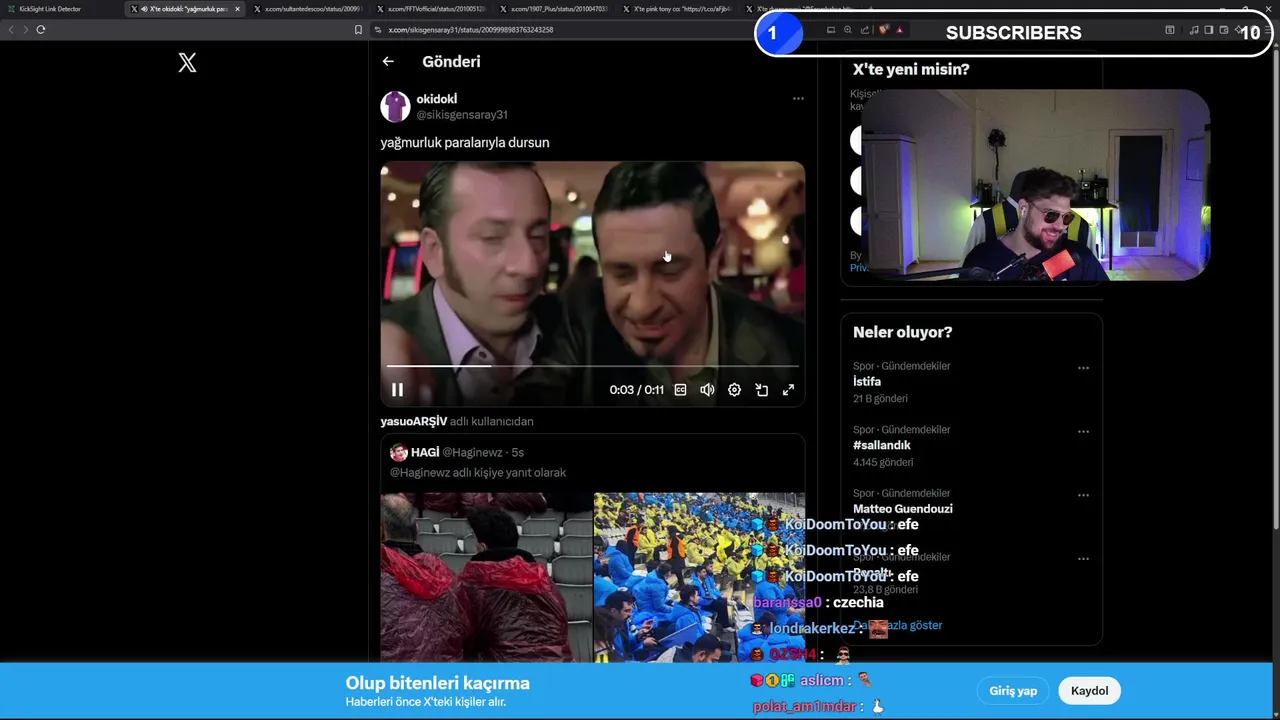1280x720 pixels.
Task: Open more options for İstifa trend
Action: pos(1083,368)
